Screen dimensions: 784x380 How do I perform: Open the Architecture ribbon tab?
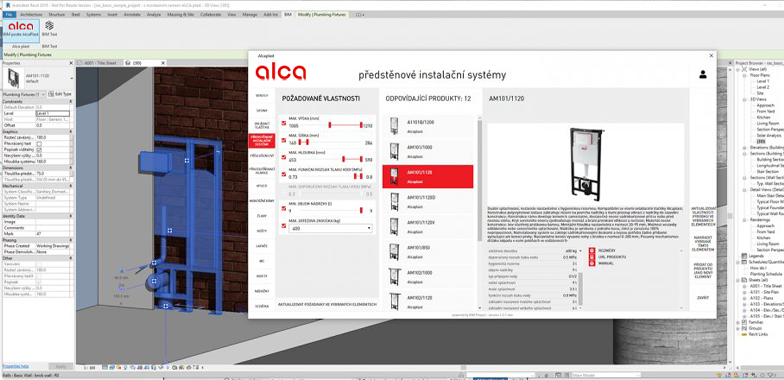[x=31, y=14]
